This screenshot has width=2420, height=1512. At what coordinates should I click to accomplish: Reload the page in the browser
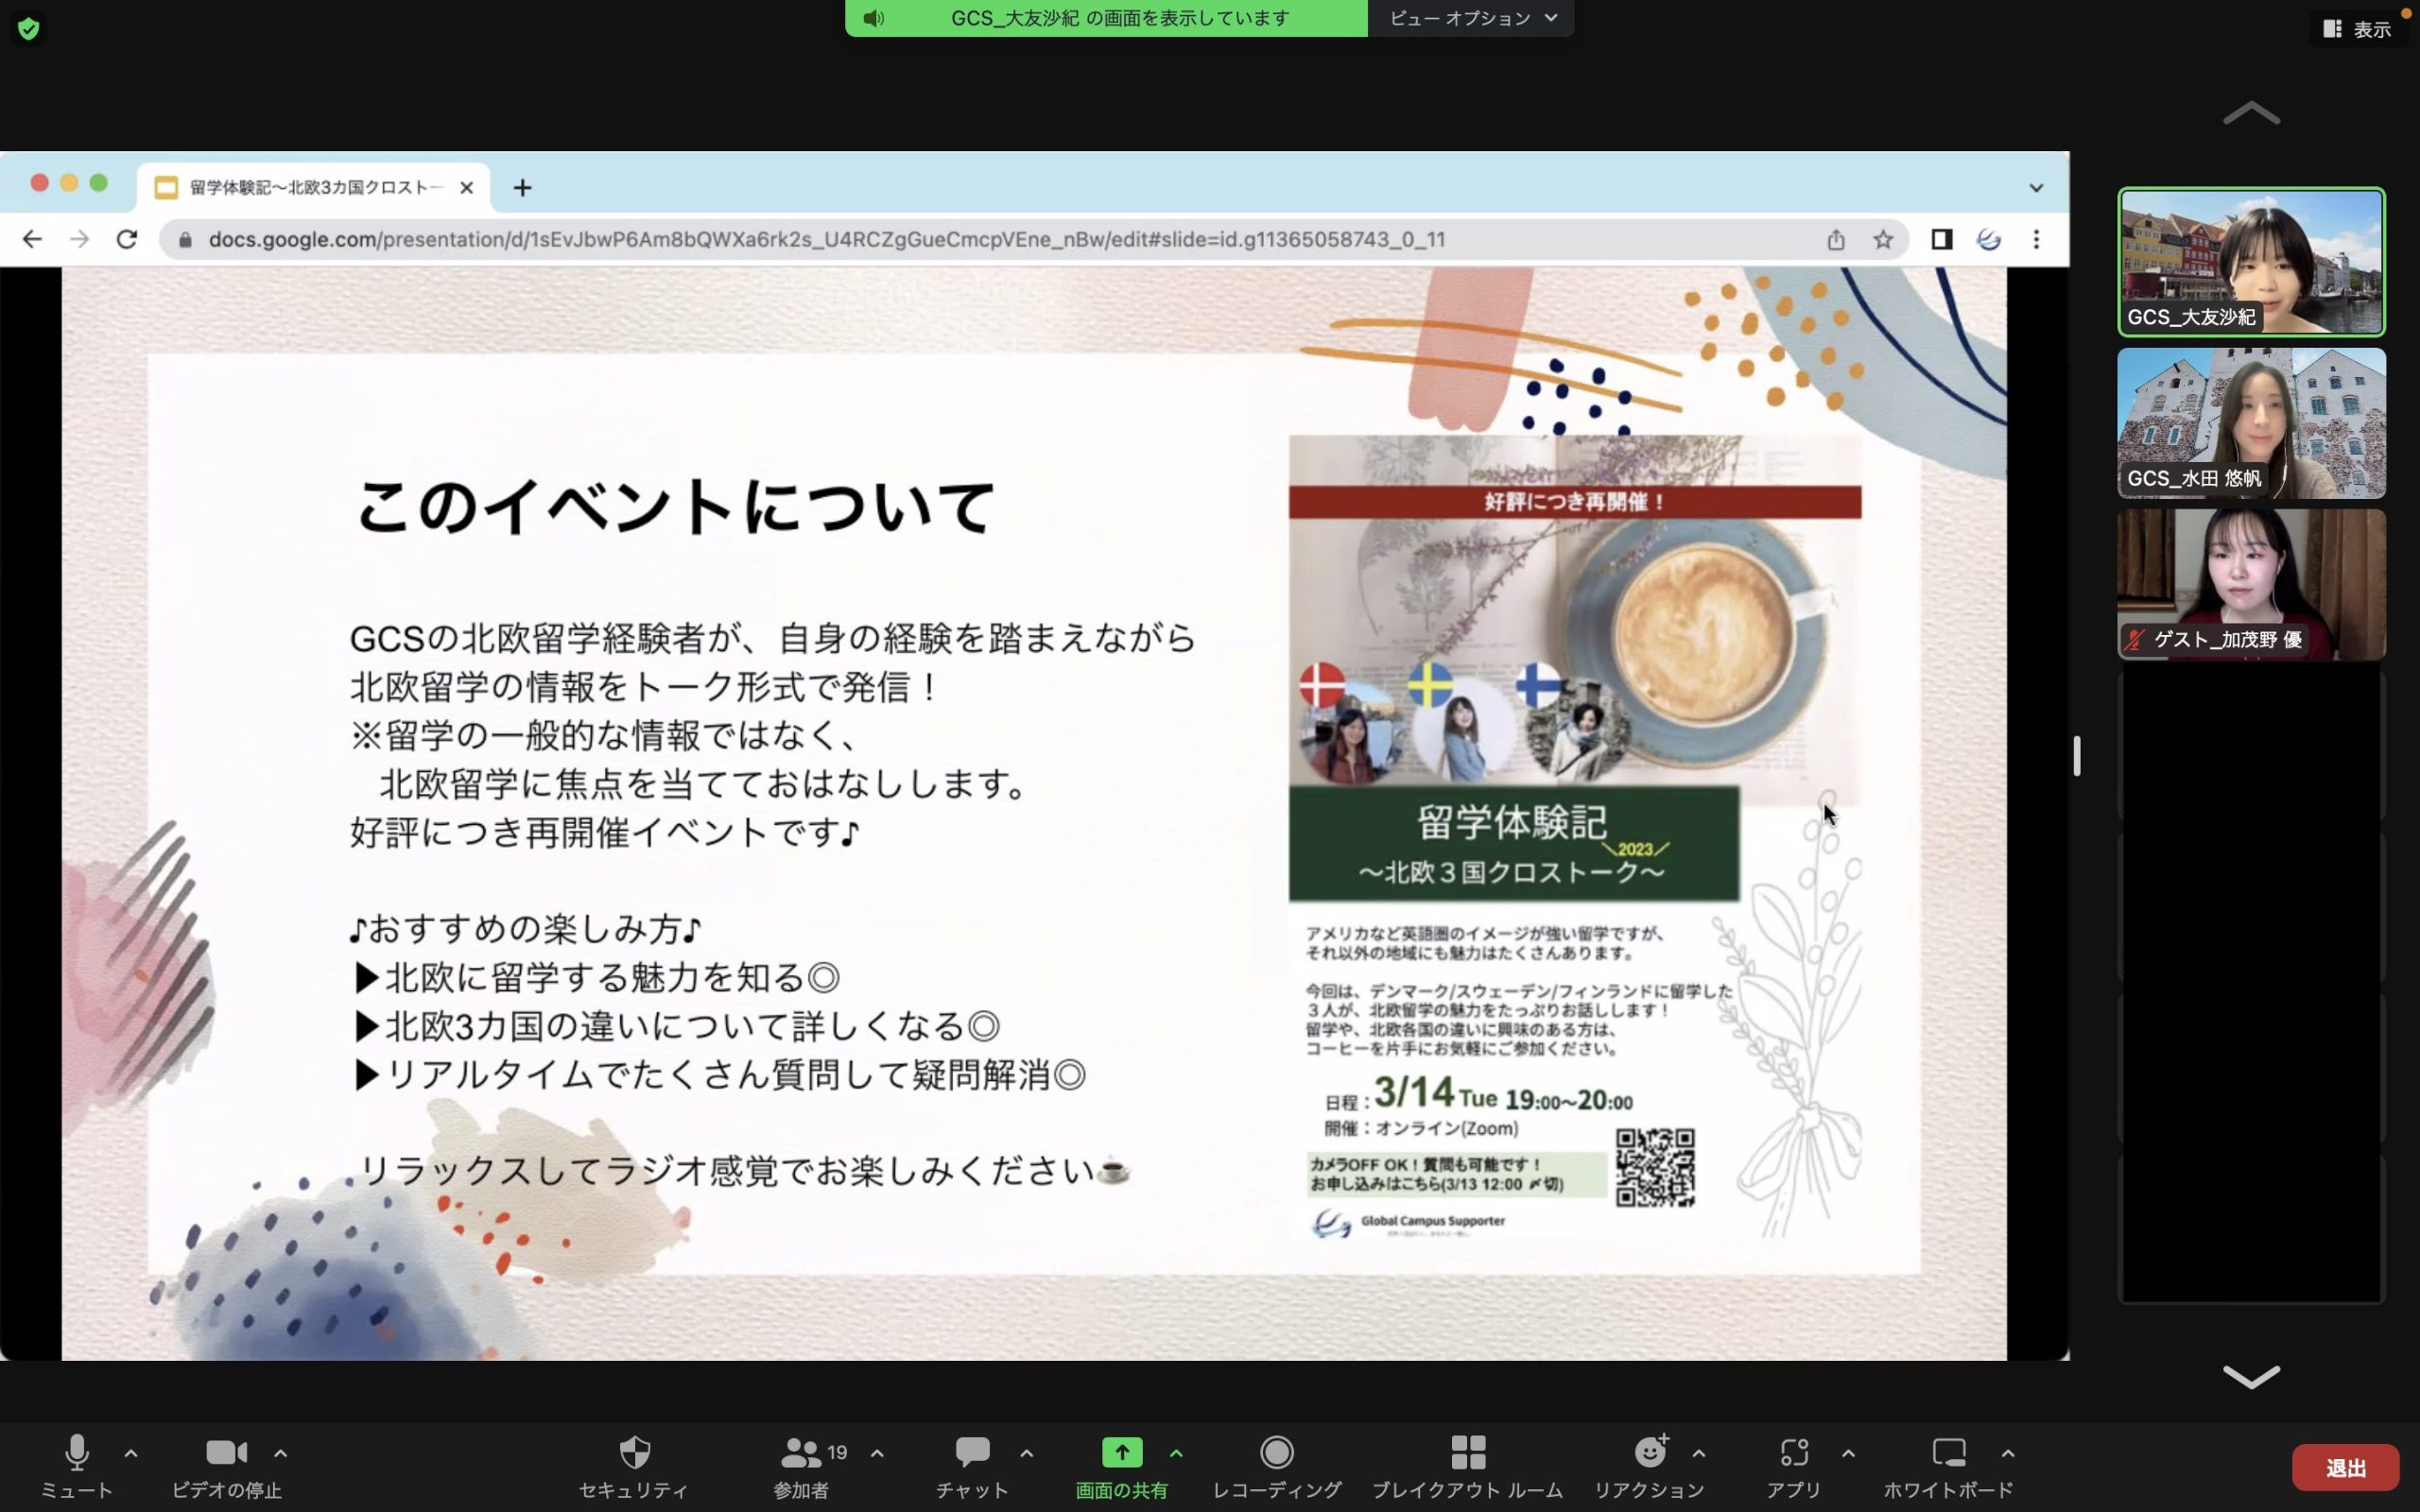127,239
